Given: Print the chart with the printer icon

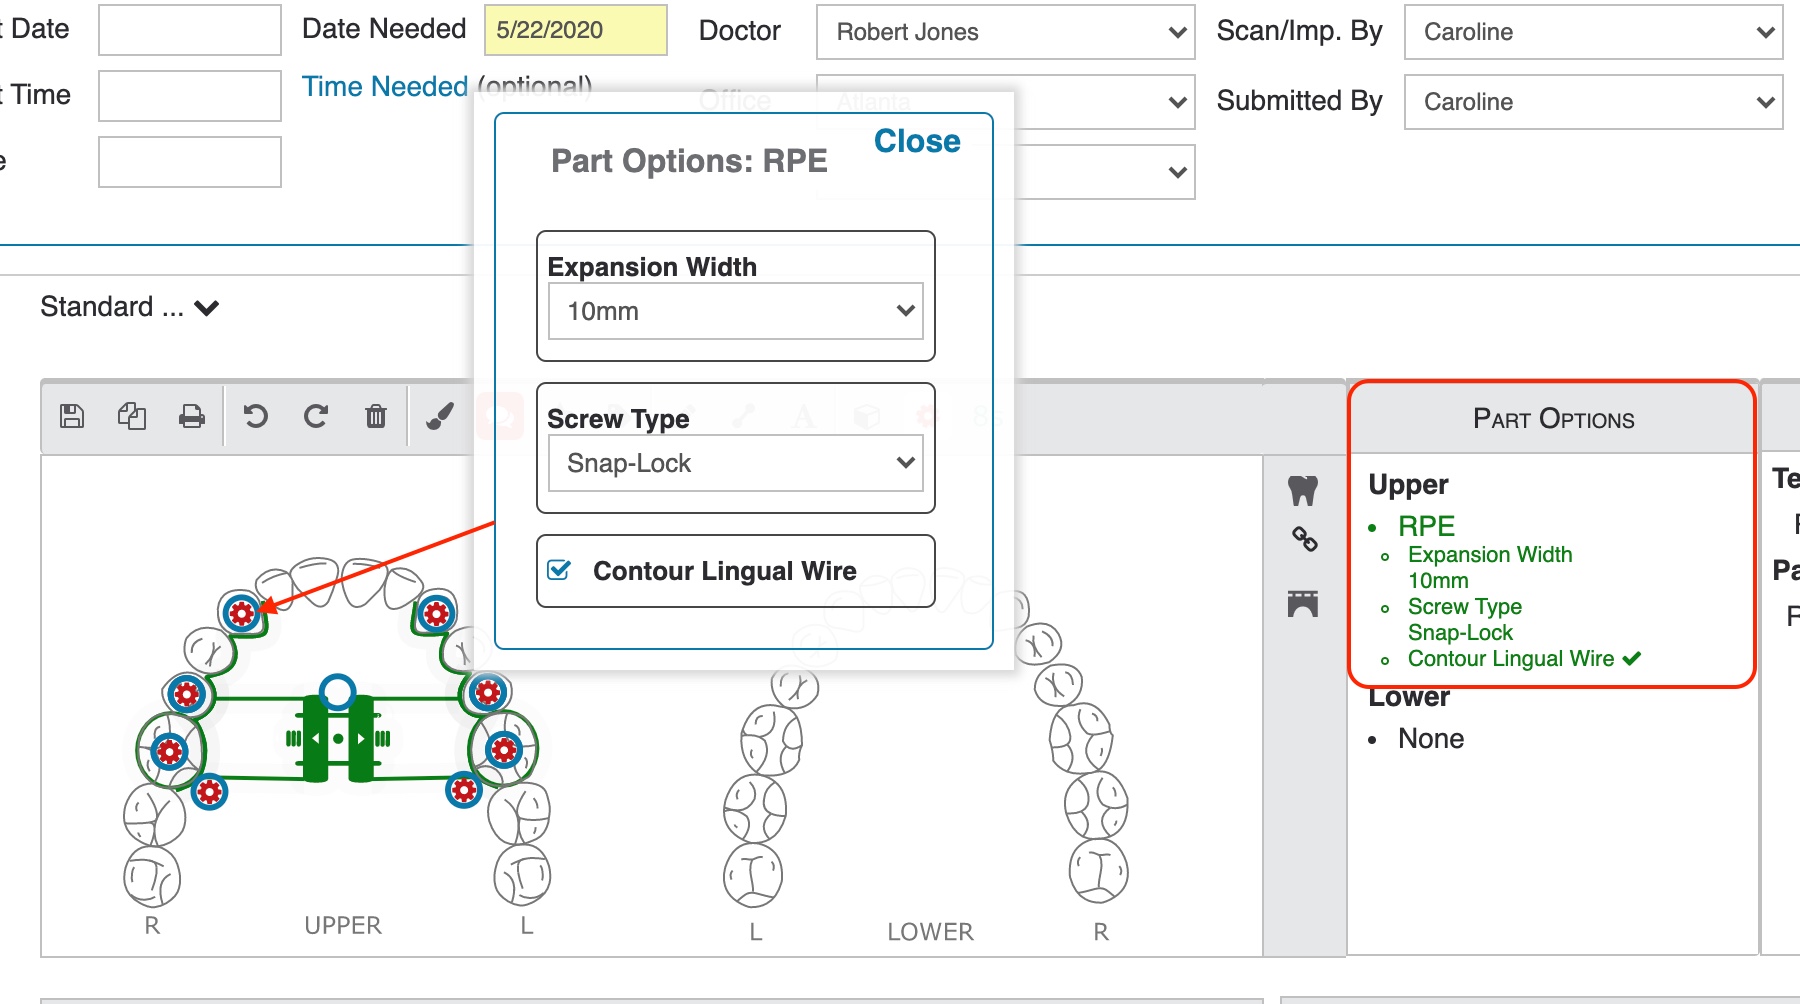Looking at the screenshot, I should pos(192,416).
